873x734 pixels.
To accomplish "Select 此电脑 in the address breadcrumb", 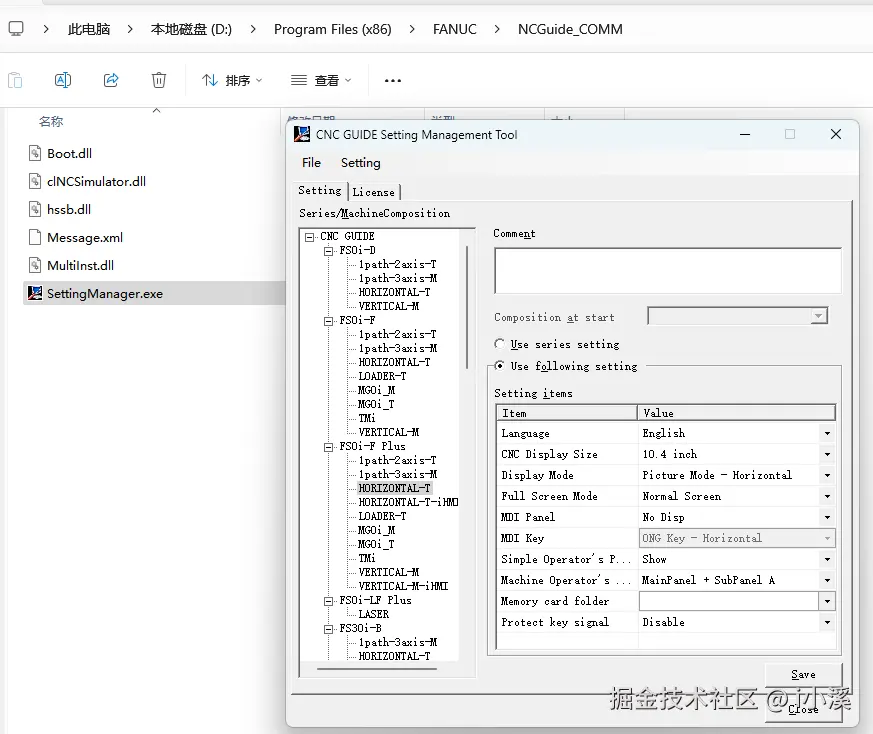I will (x=89, y=29).
